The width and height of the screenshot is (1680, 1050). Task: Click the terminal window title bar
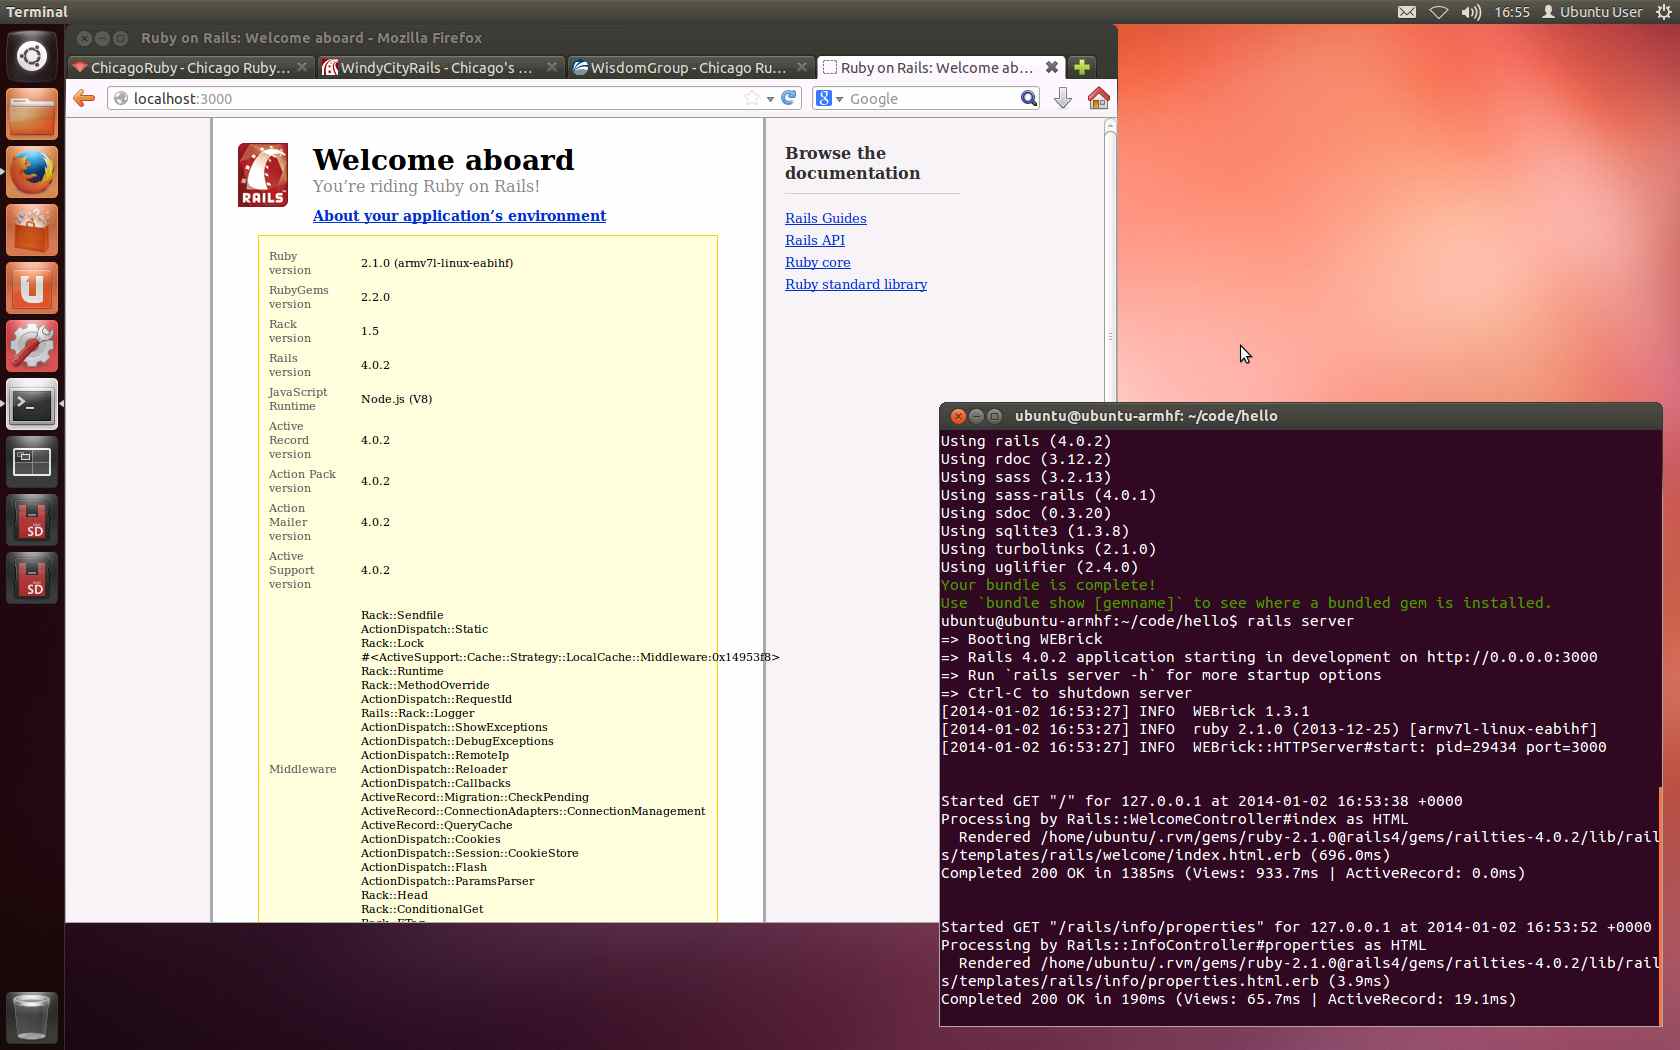pos(1300,416)
